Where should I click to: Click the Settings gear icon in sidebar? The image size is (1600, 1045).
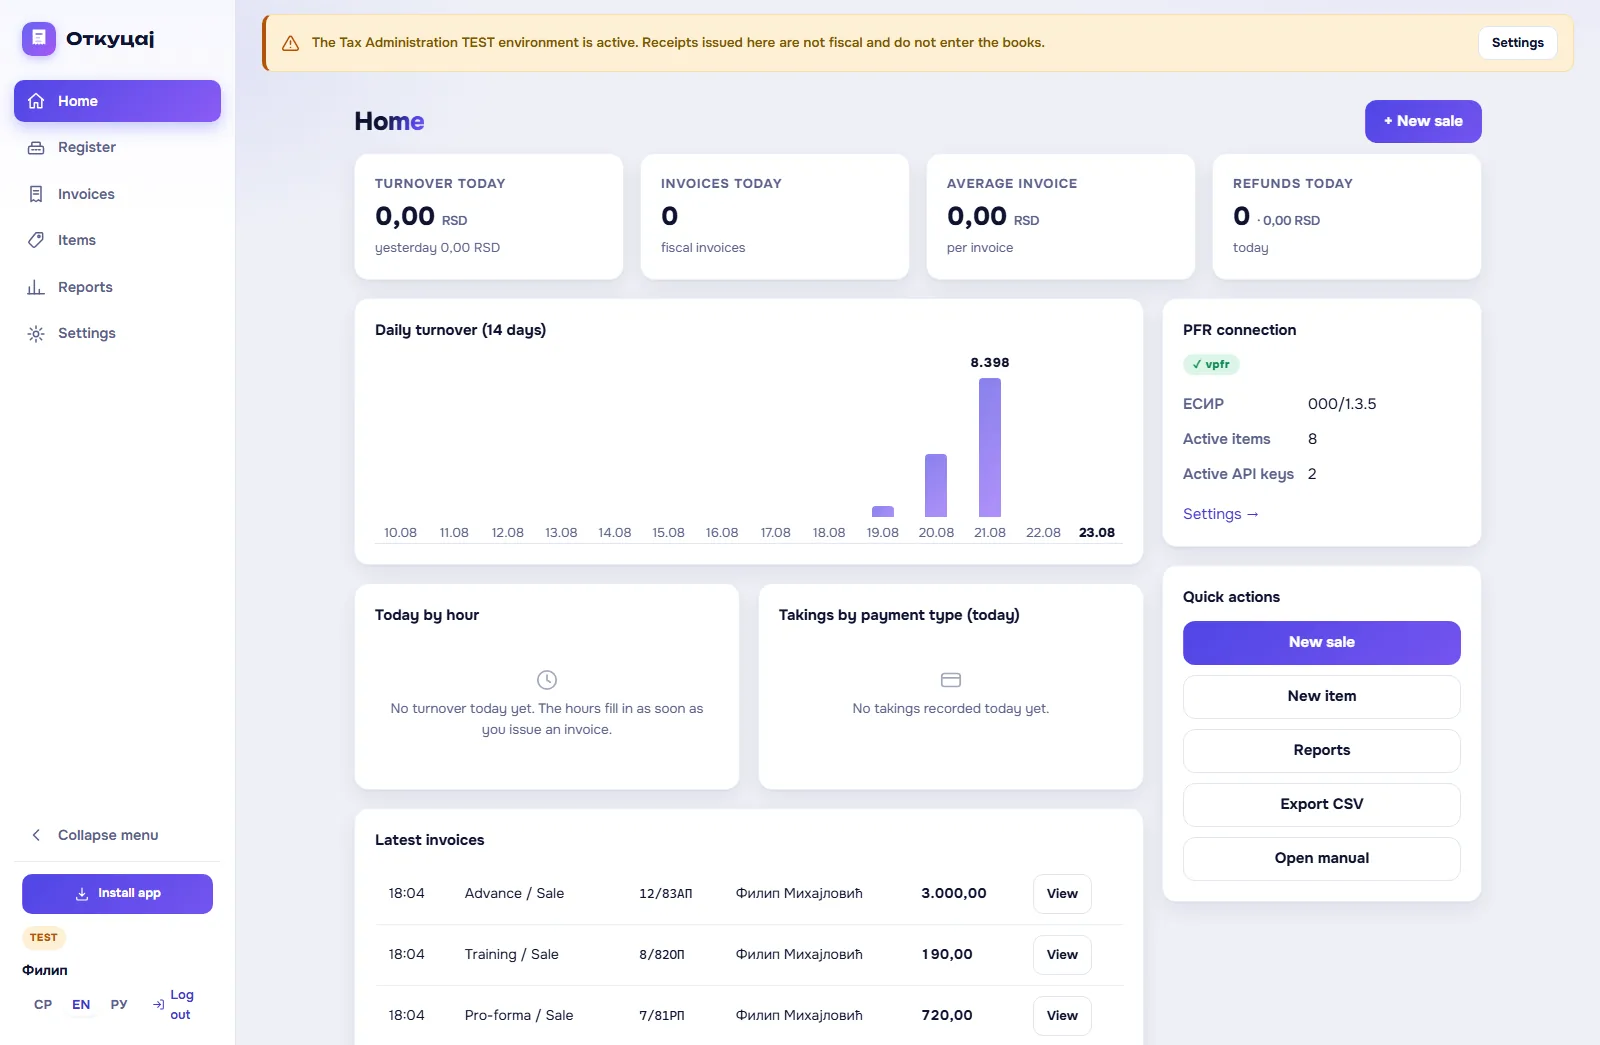(x=36, y=334)
